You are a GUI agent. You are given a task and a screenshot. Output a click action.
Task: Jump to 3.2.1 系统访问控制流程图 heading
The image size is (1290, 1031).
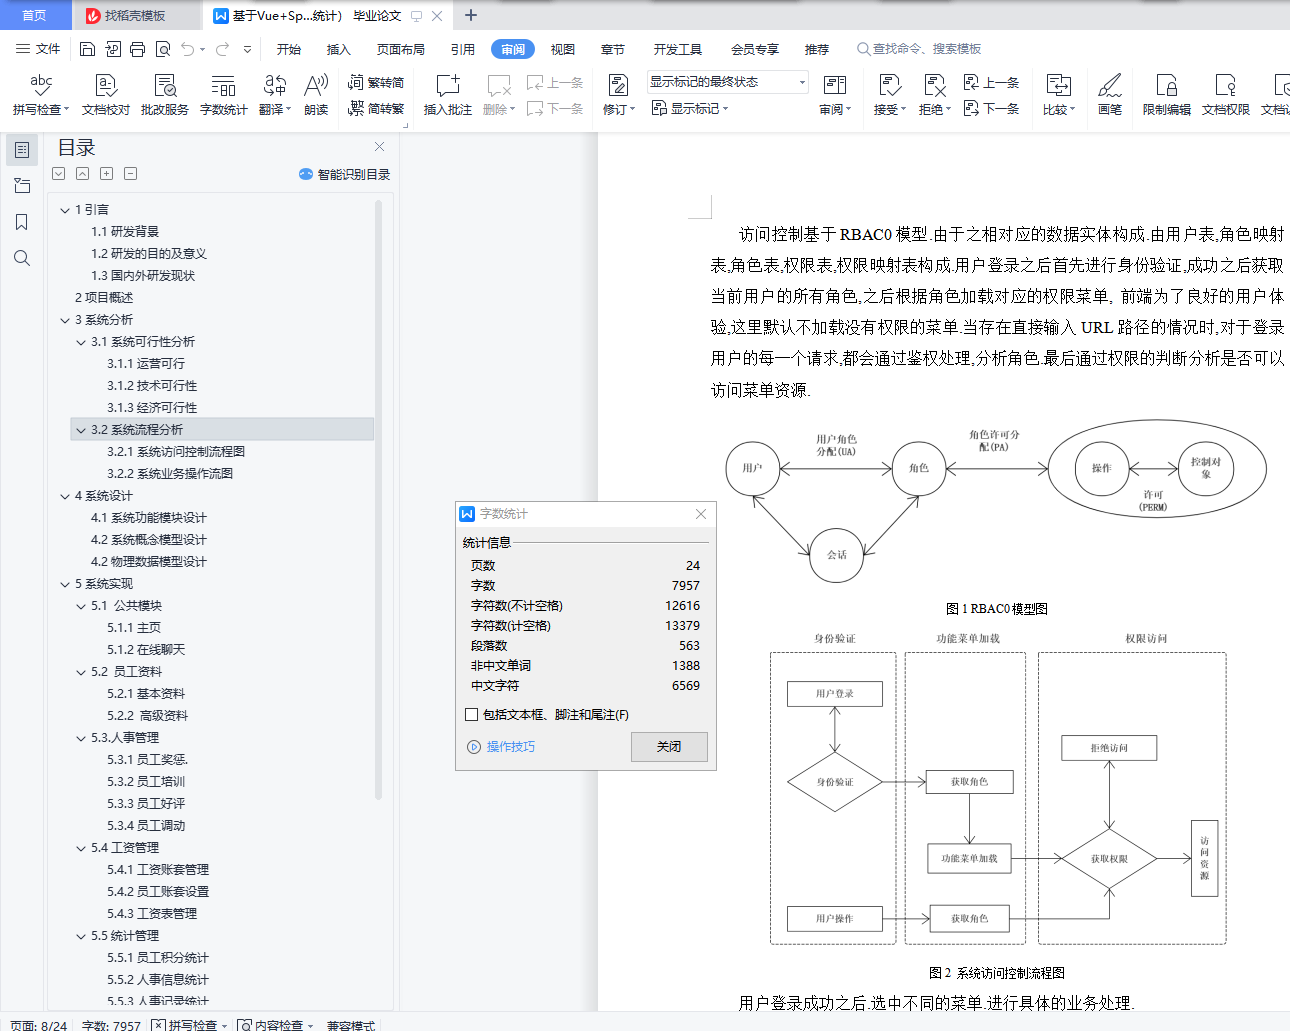(176, 452)
